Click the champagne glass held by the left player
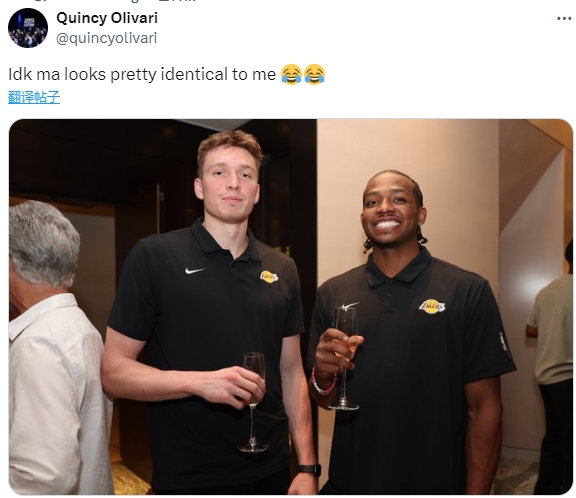Viewport: 576px width, 498px height. point(253,402)
